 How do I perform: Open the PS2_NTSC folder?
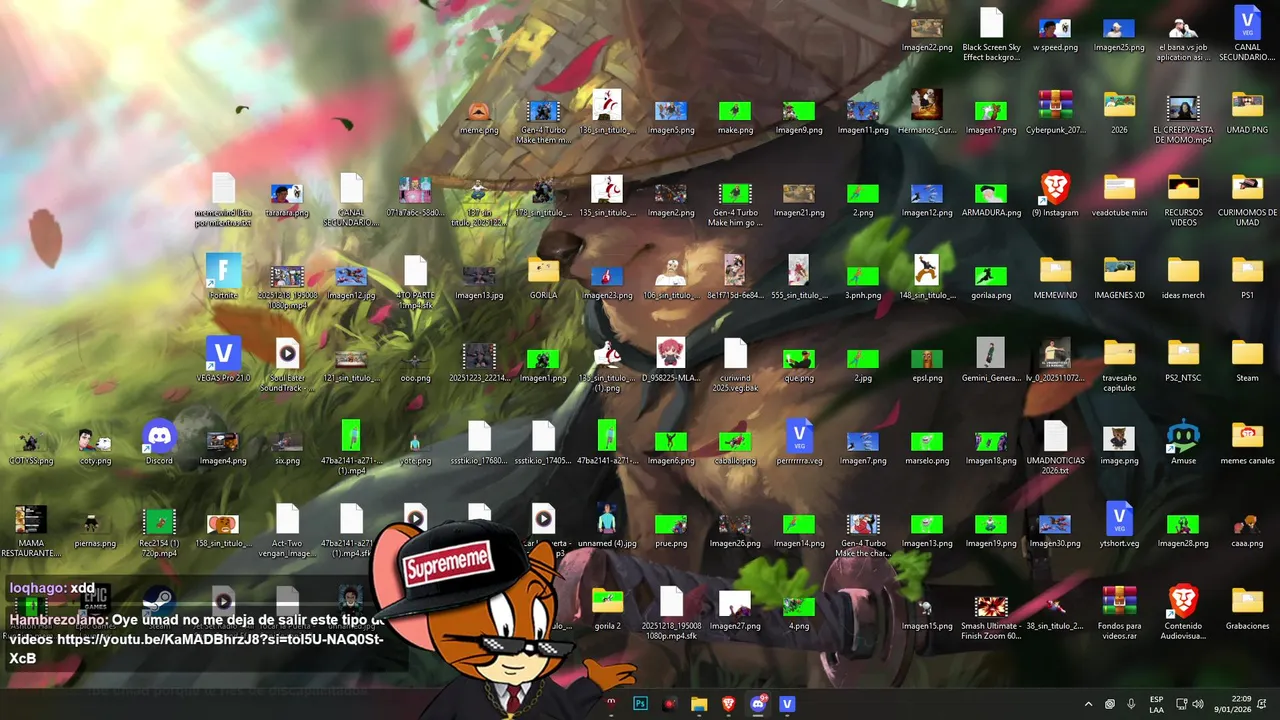(1183, 360)
